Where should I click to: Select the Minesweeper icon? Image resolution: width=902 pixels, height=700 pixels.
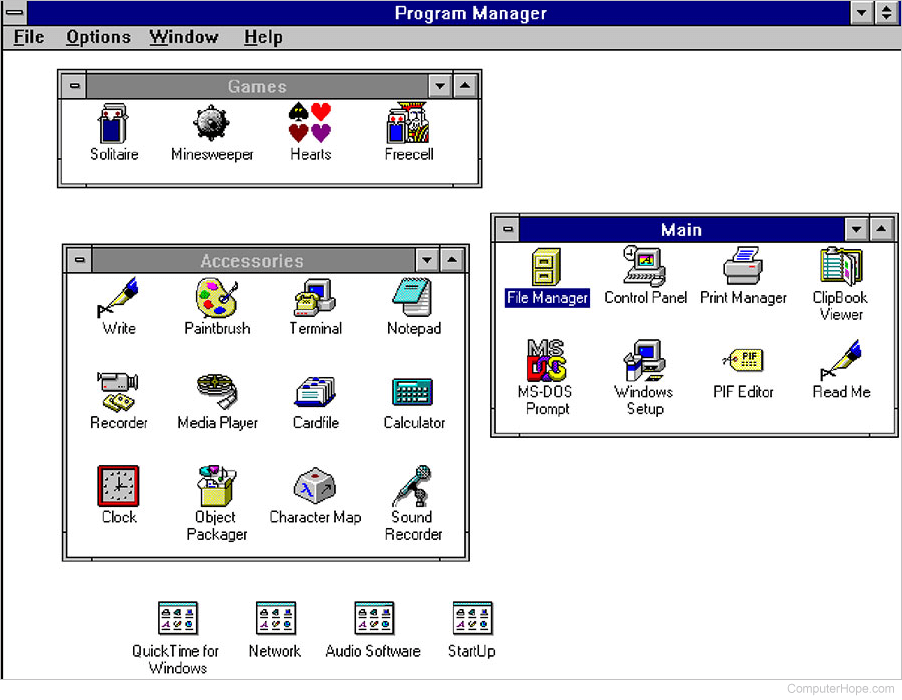pyautogui.click(x=211, y=123)
